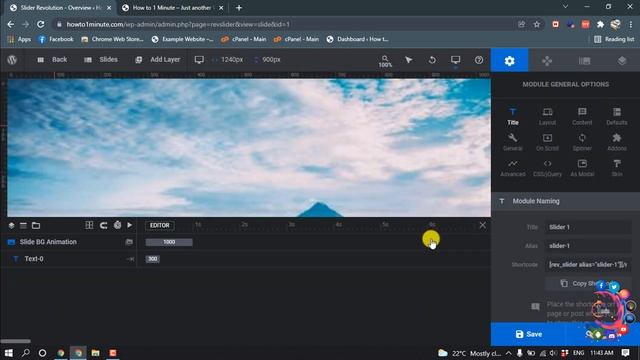Switch to How to 1 Minute browser tab
The image size is (640, 360).
tap(172, 8)
